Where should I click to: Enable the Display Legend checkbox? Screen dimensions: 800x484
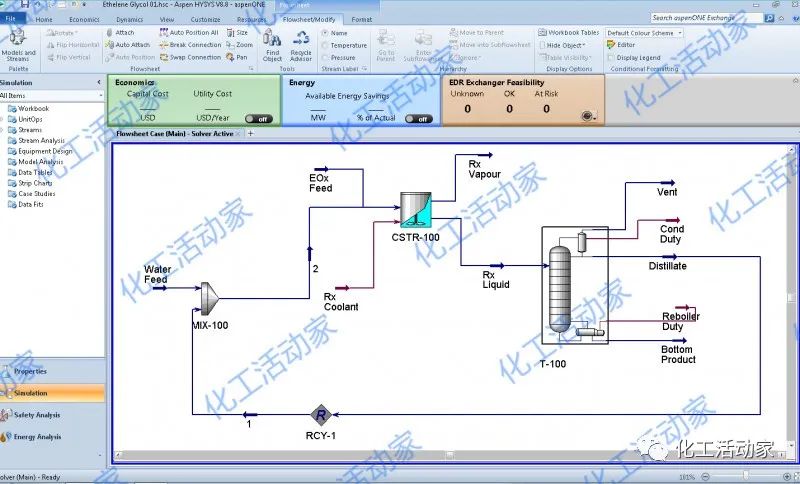pos(611,58)
